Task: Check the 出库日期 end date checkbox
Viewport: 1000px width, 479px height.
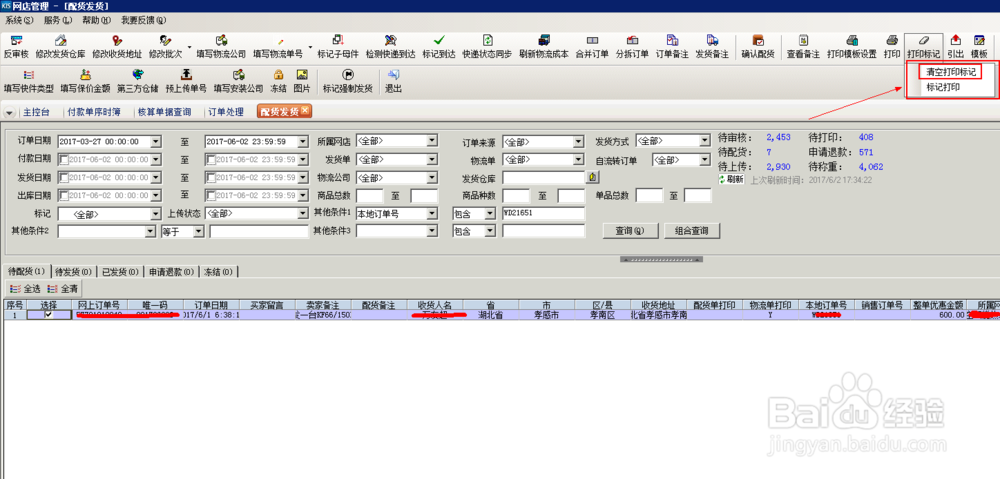Action: pos(211,195)
